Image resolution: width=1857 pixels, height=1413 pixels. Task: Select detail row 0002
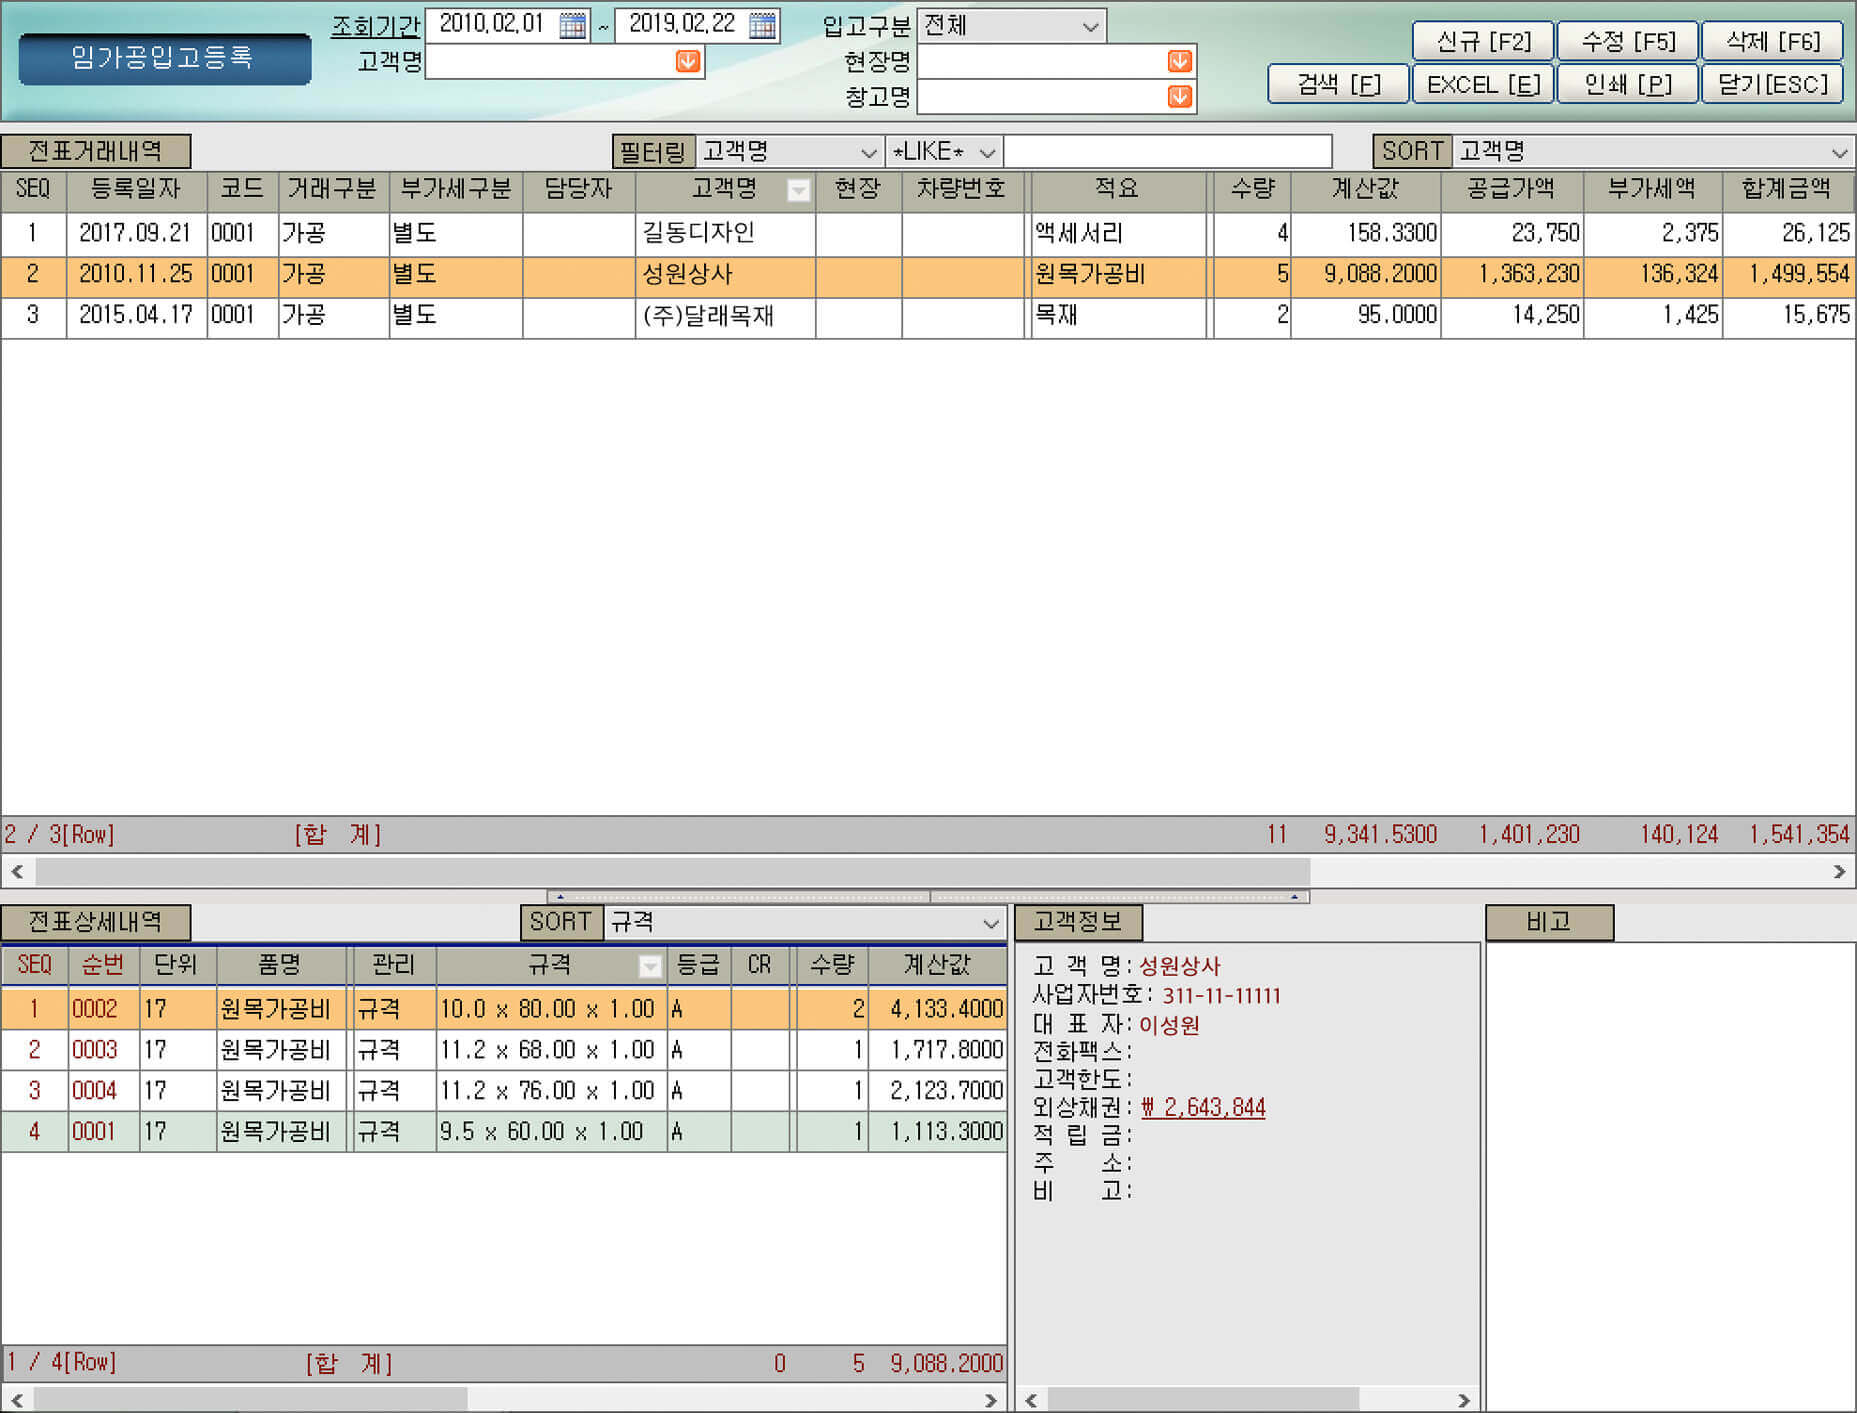tap(503, 1009)
